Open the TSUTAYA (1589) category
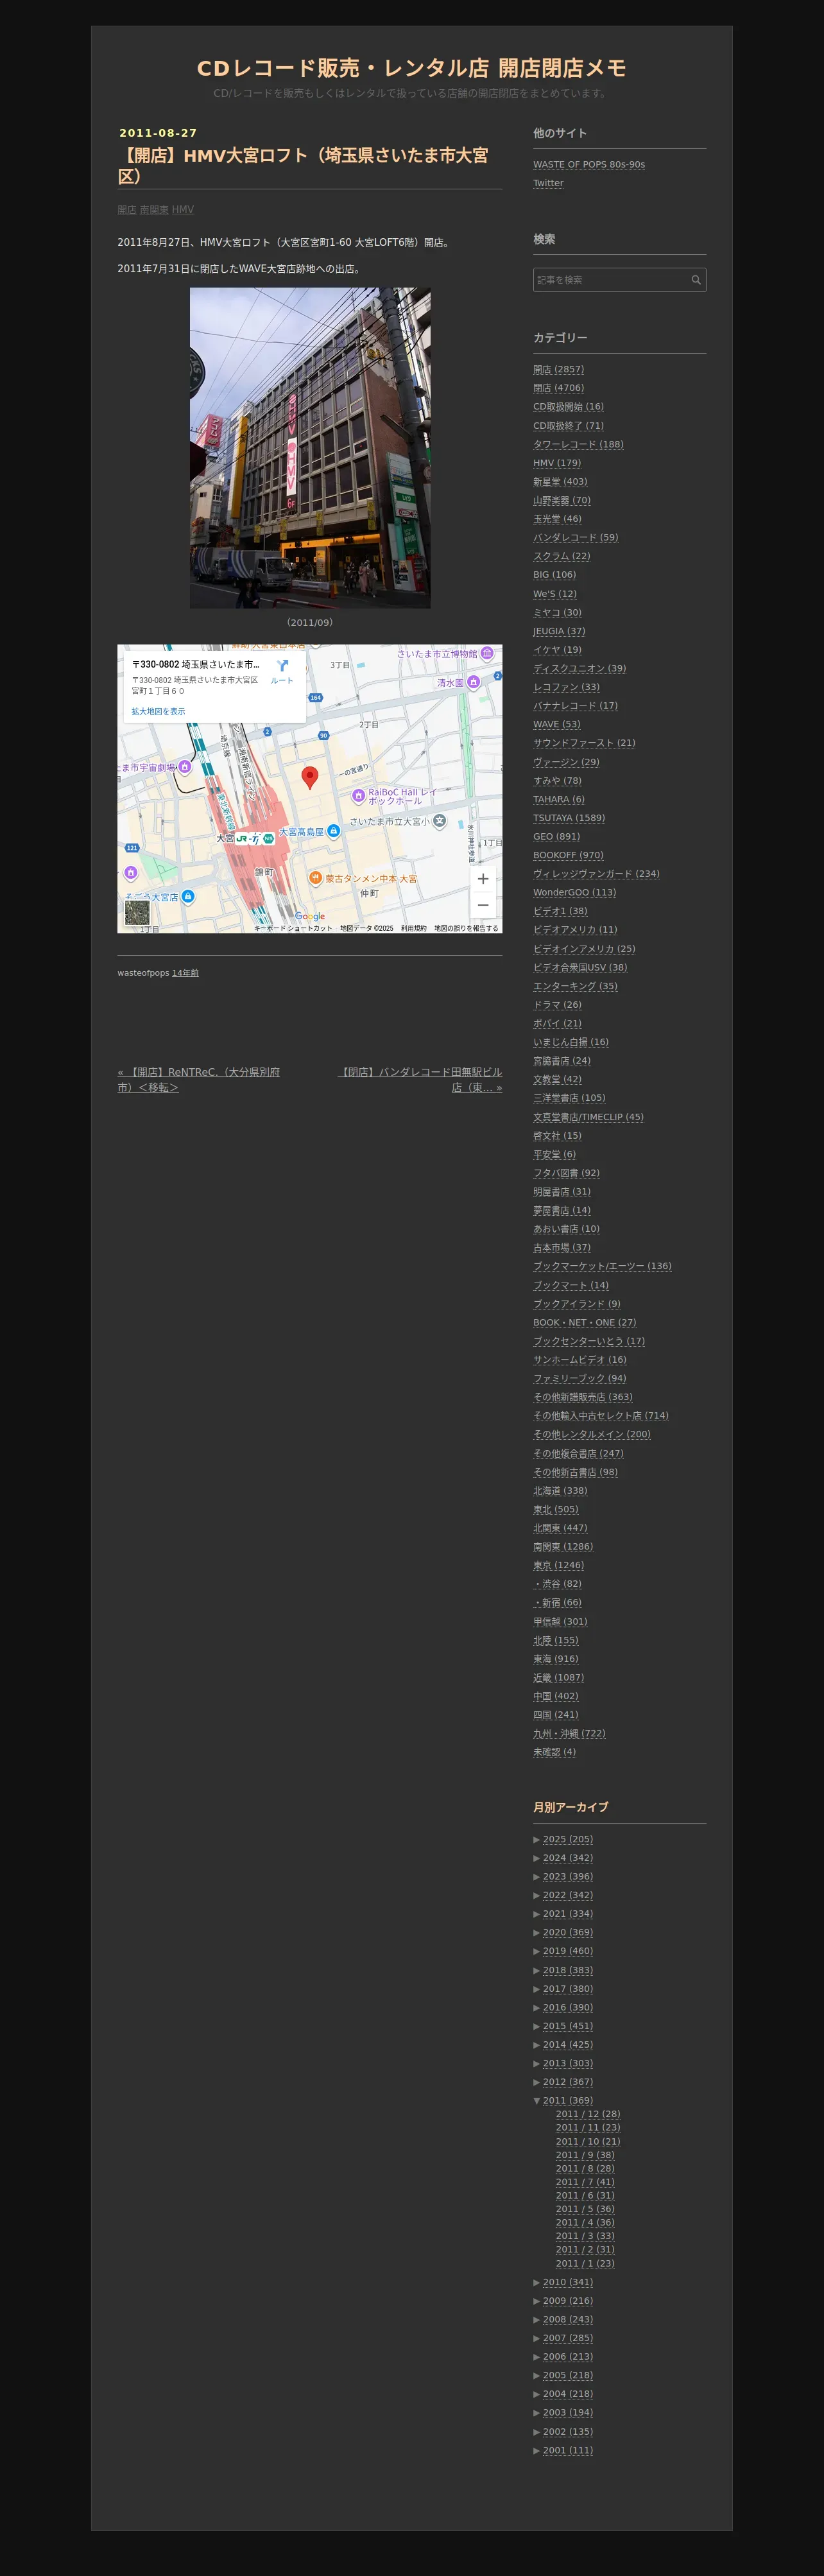Screen dimensions: 824x2576 [x=569, y=818]
